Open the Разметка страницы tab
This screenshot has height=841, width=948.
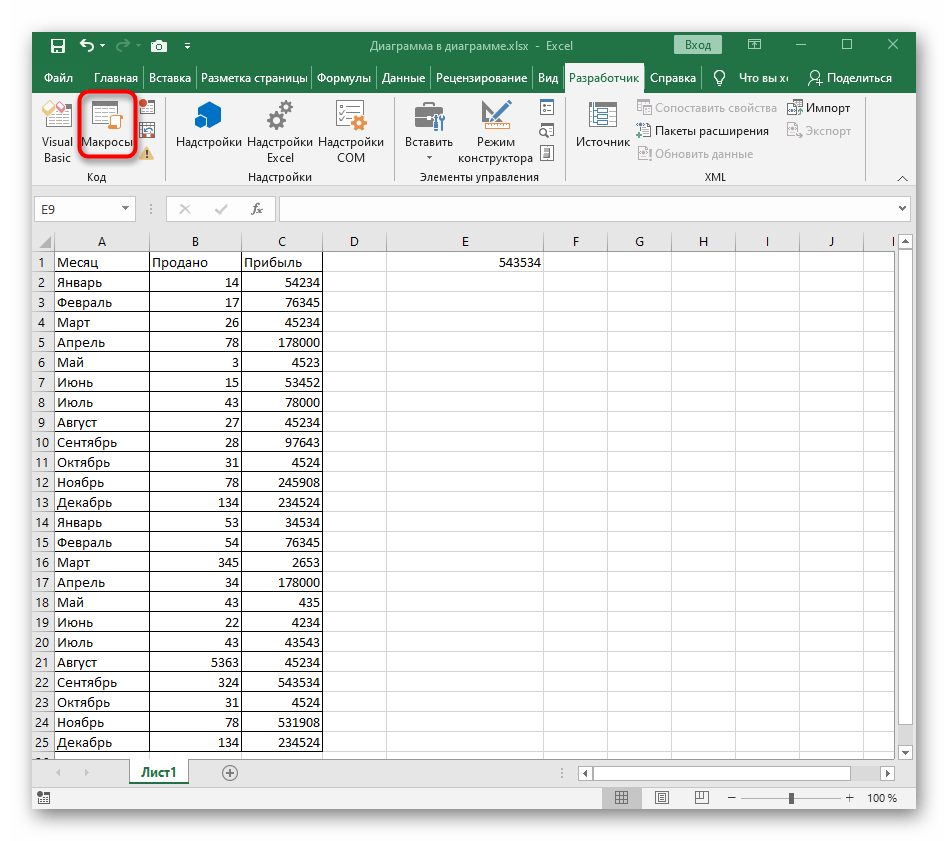pos(254,78)
